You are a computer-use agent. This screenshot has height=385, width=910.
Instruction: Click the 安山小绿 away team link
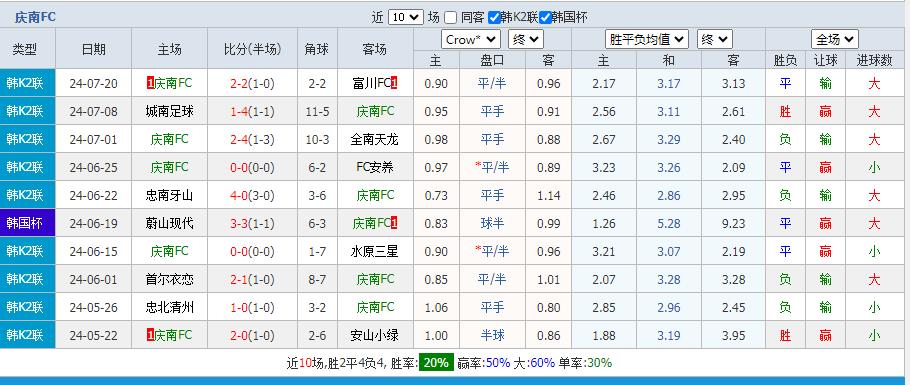(x=375, y=335)
